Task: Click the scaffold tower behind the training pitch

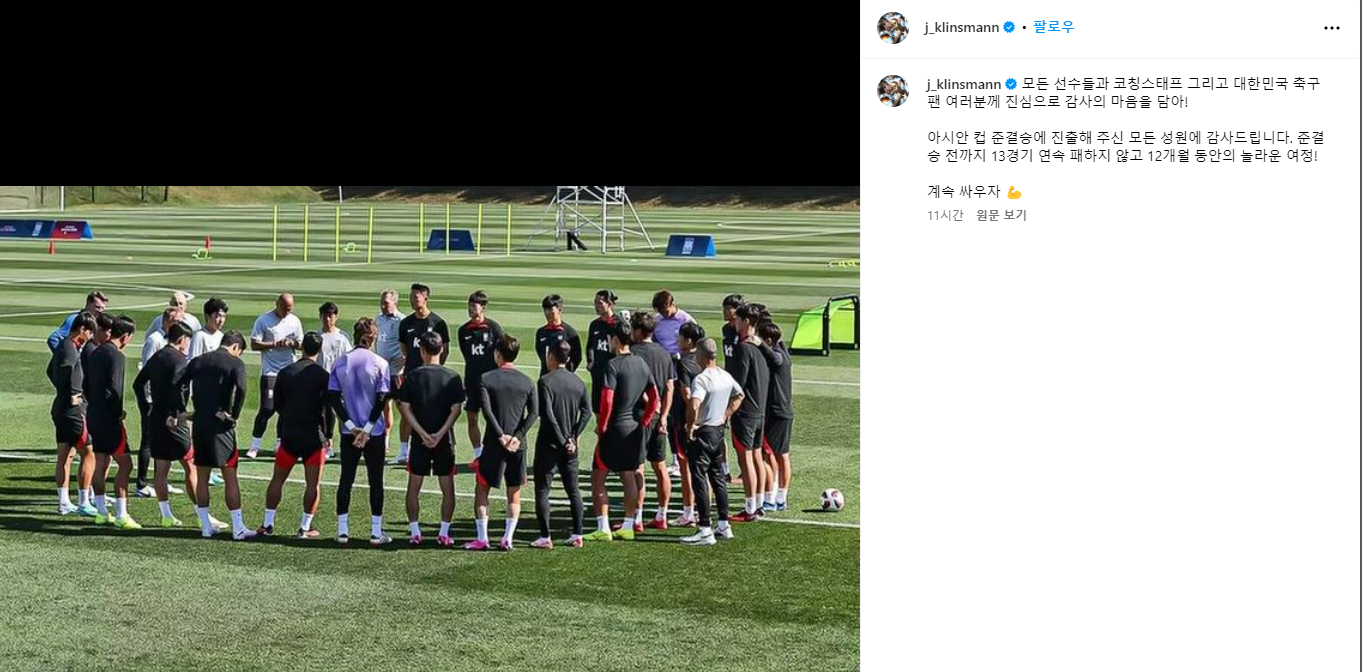Action: point(589,218)
